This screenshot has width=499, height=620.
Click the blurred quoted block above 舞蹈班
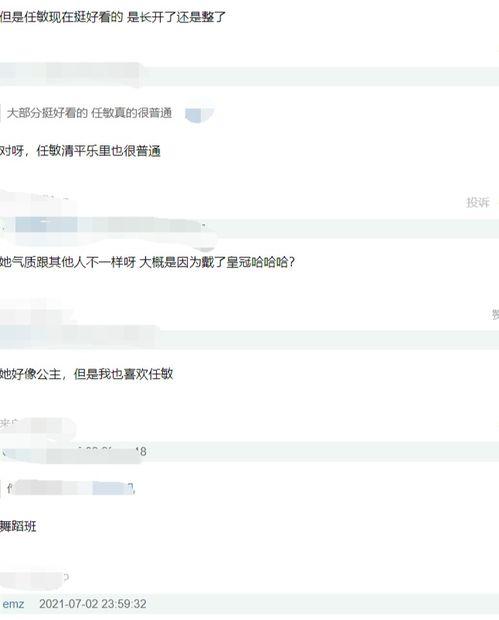tap(71, 488)
